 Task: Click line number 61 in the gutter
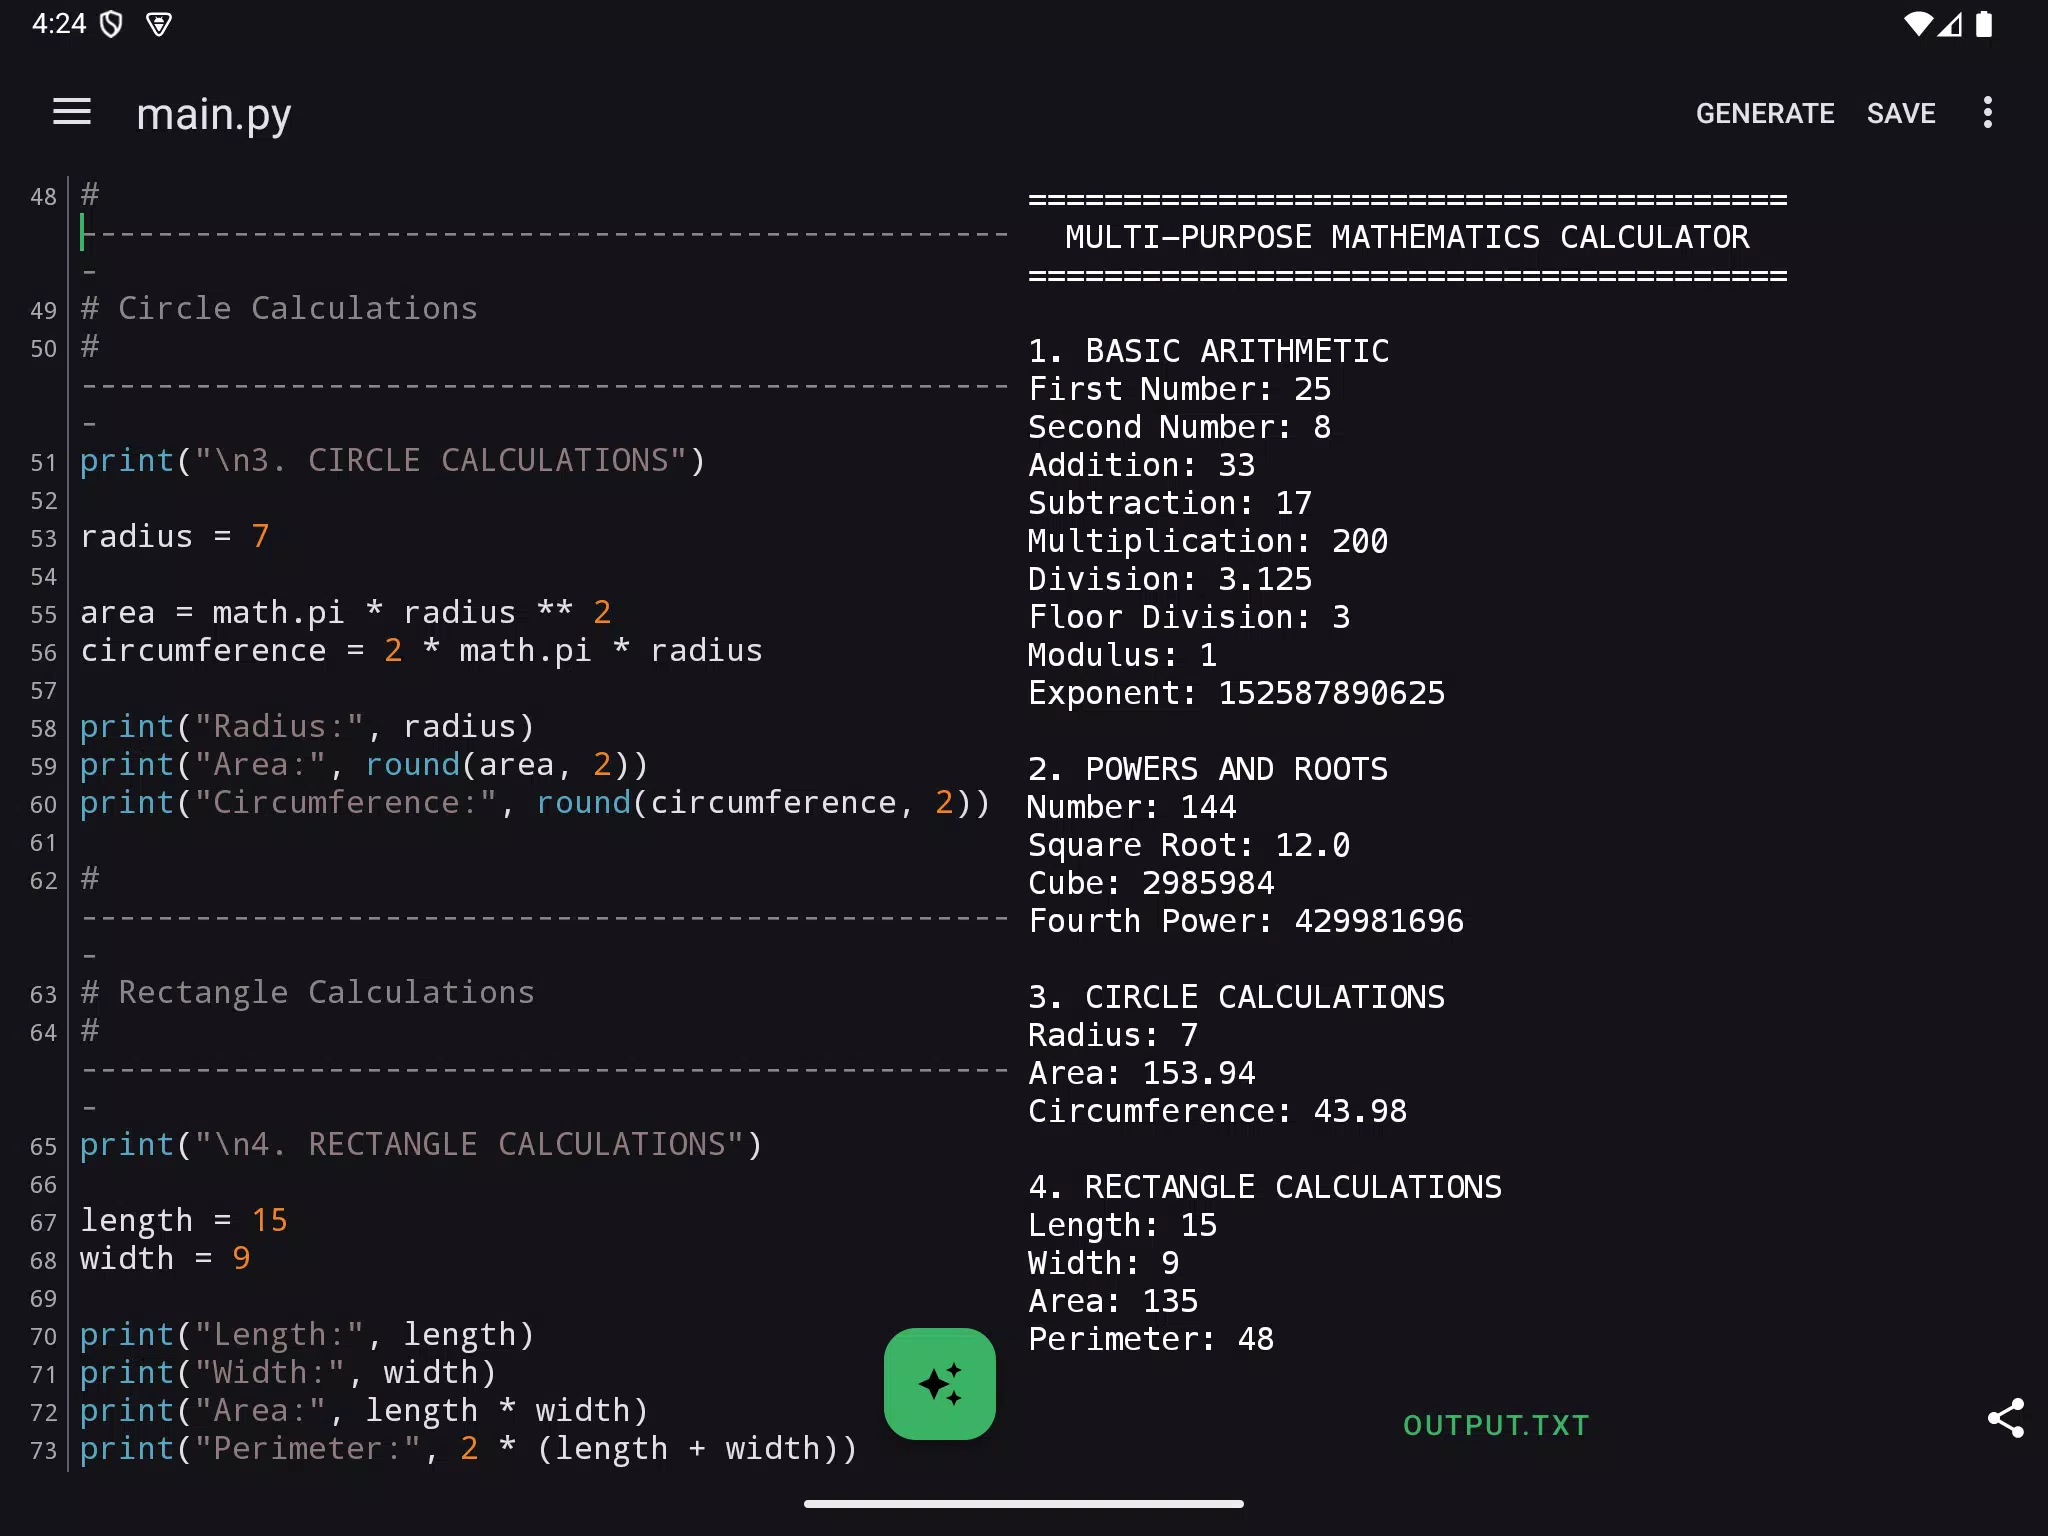coord(43,843)
